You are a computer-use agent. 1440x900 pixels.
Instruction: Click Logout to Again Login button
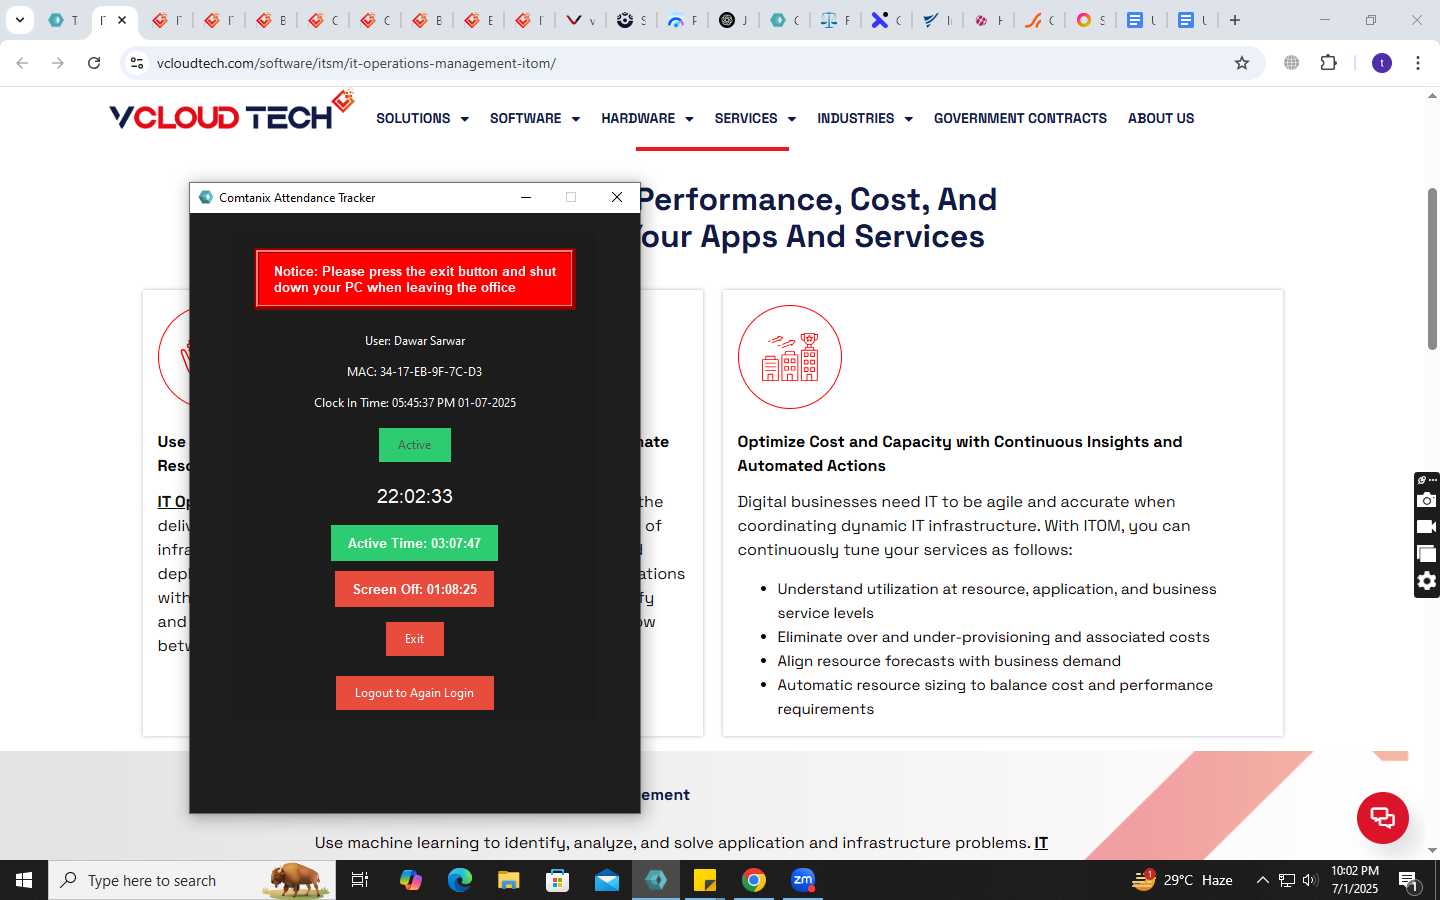click(414, 693)
